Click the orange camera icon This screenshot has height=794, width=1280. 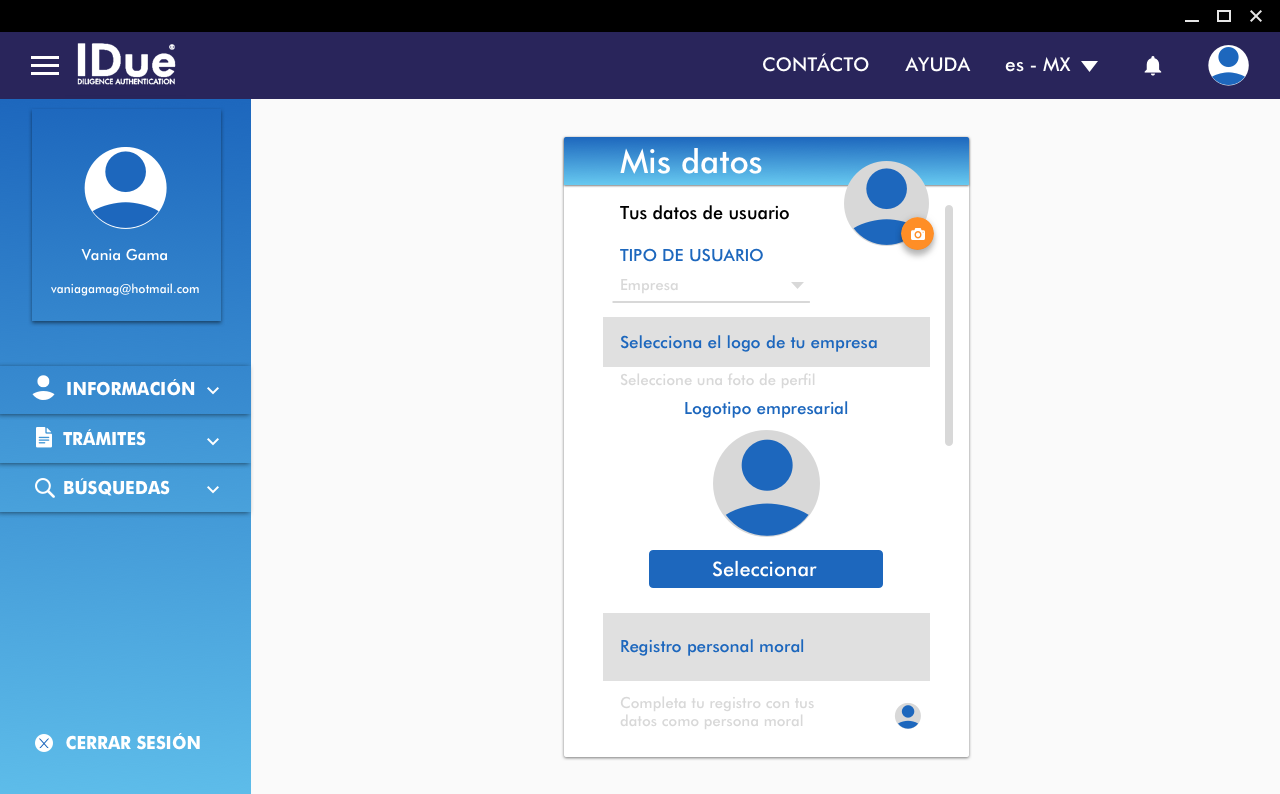[917, 234]
